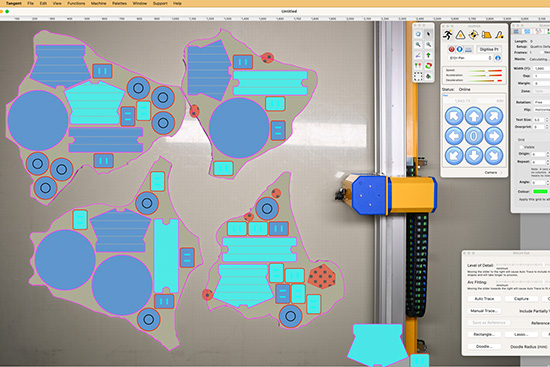Open the Flip dropdown set to Horizontal
550x367 pixels.
542,110
